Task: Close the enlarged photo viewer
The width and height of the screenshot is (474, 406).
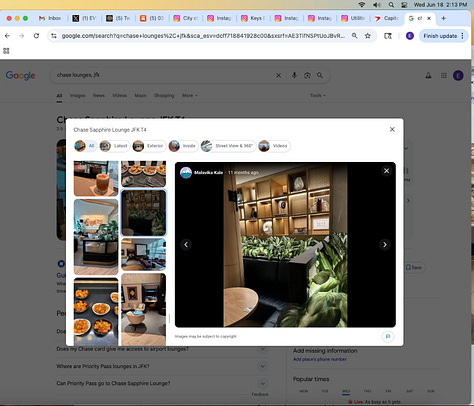Action: point(386,171)
